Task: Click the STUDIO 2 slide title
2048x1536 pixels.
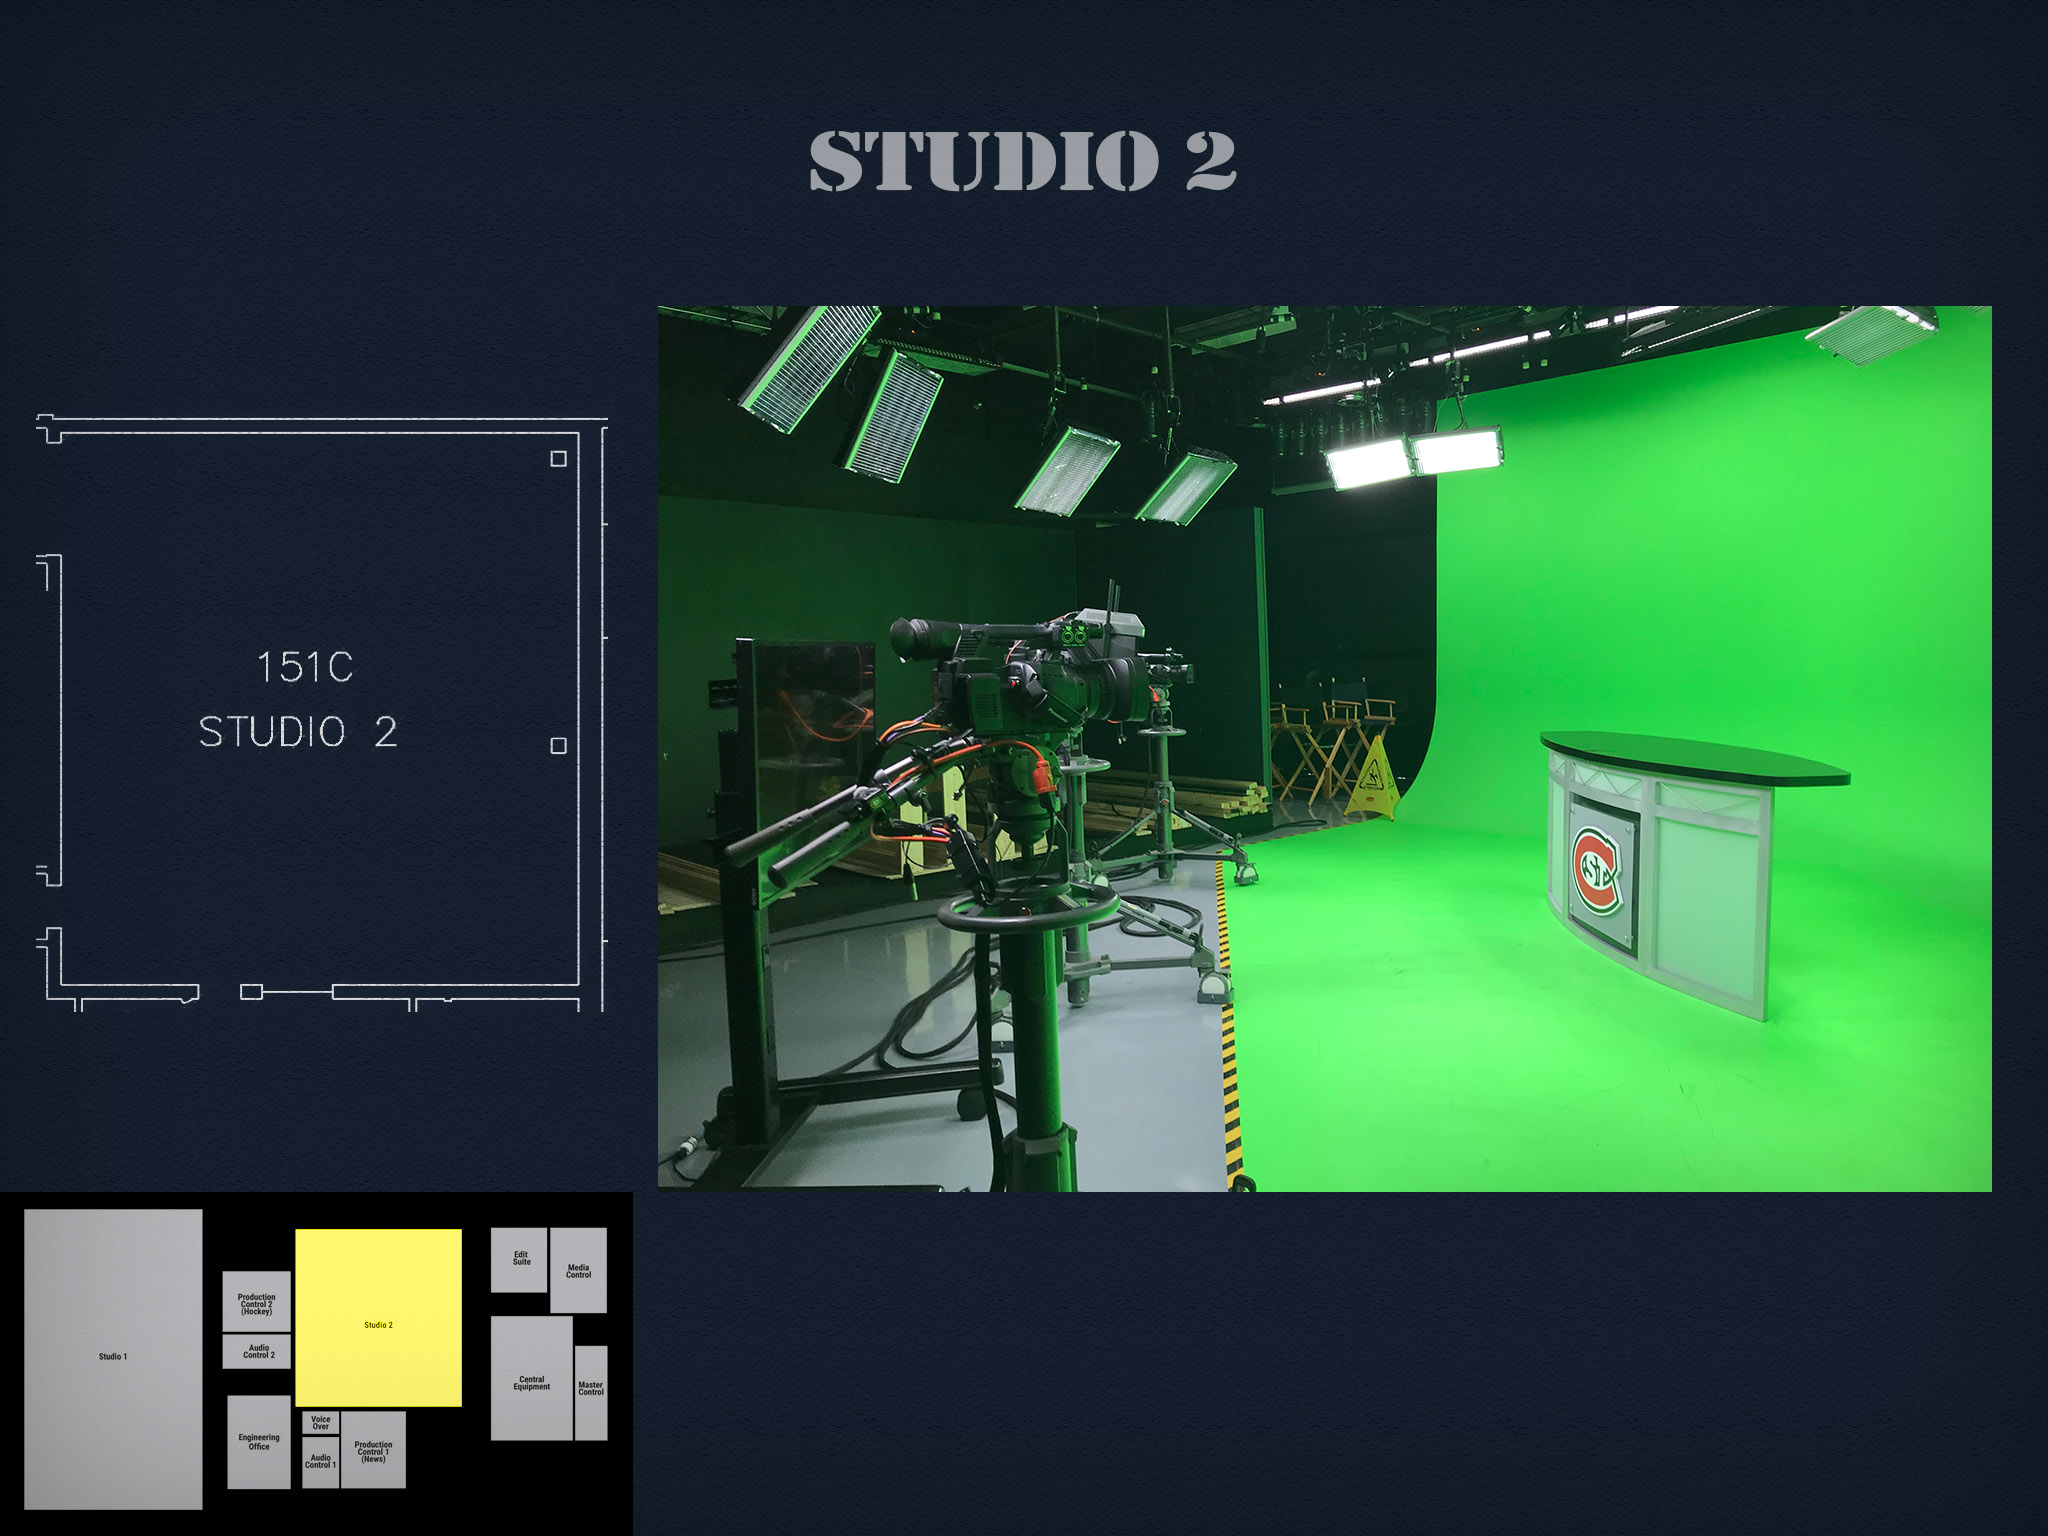Action: (1023, 161)
